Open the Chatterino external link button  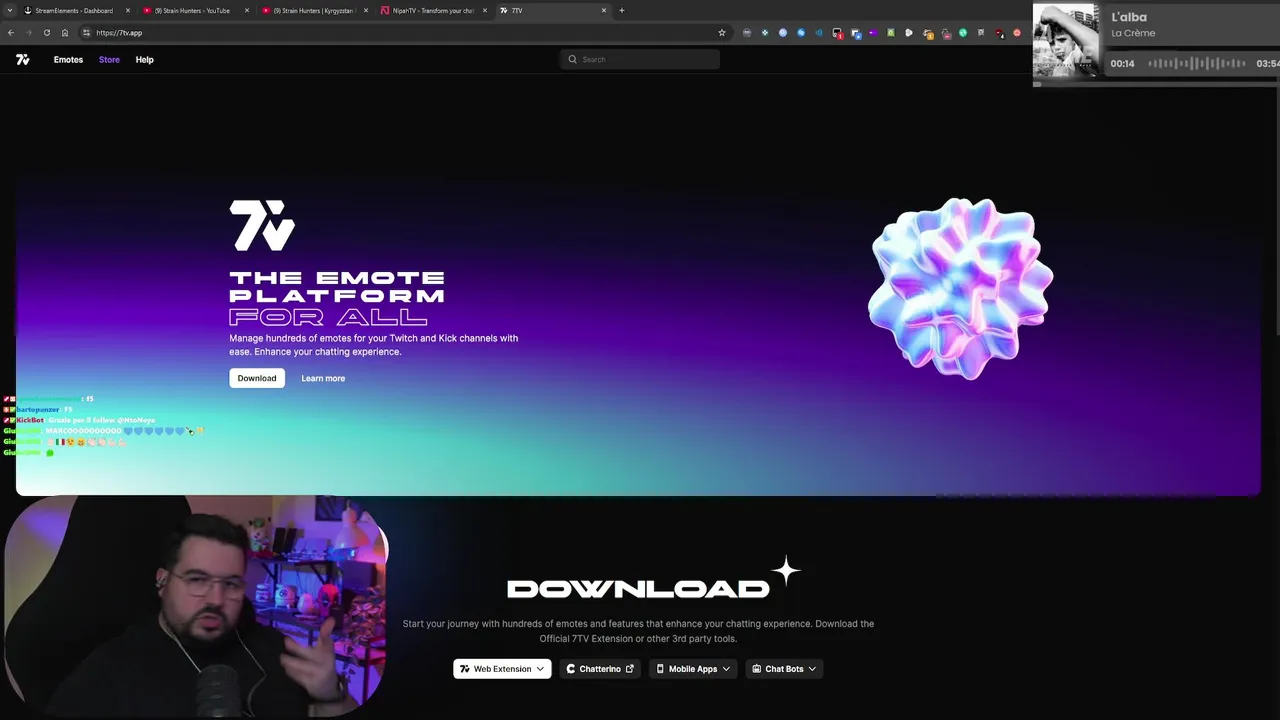(x=600, y=669)
